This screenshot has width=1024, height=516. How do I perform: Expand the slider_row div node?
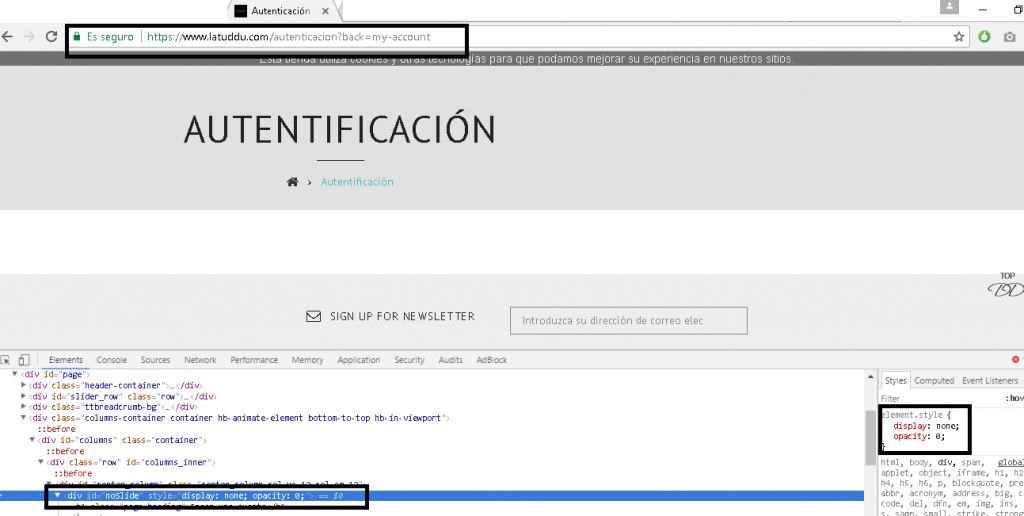click(x=24, y=396)
